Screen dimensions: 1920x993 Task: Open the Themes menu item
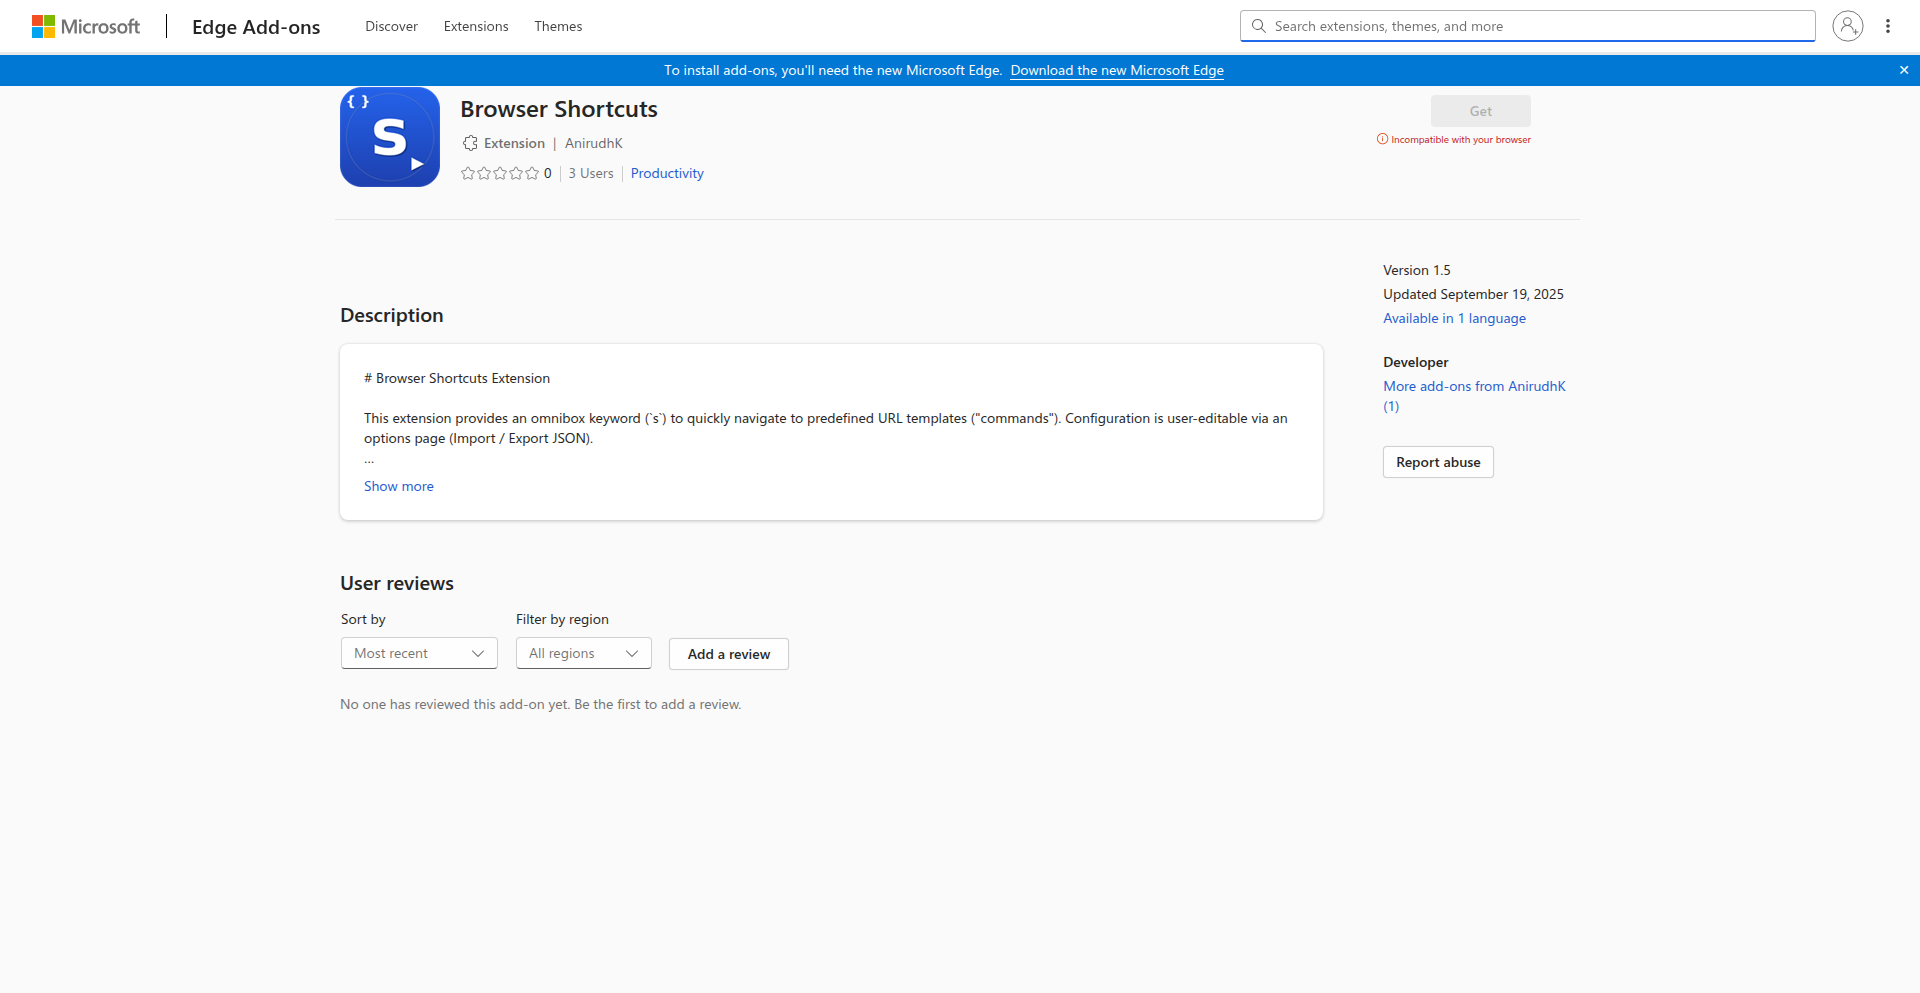tap(558, 27)
